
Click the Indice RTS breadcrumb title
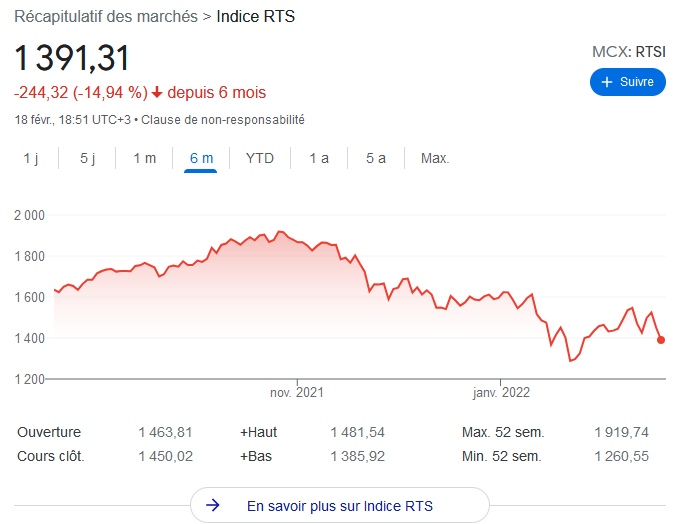click(256, 16)
